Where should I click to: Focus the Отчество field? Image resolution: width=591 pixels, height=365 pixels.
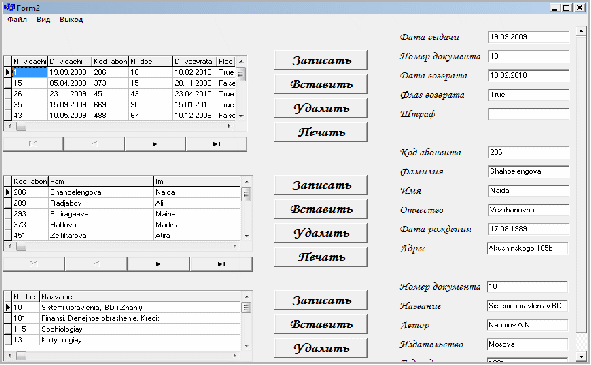click(x=528, y=210)
